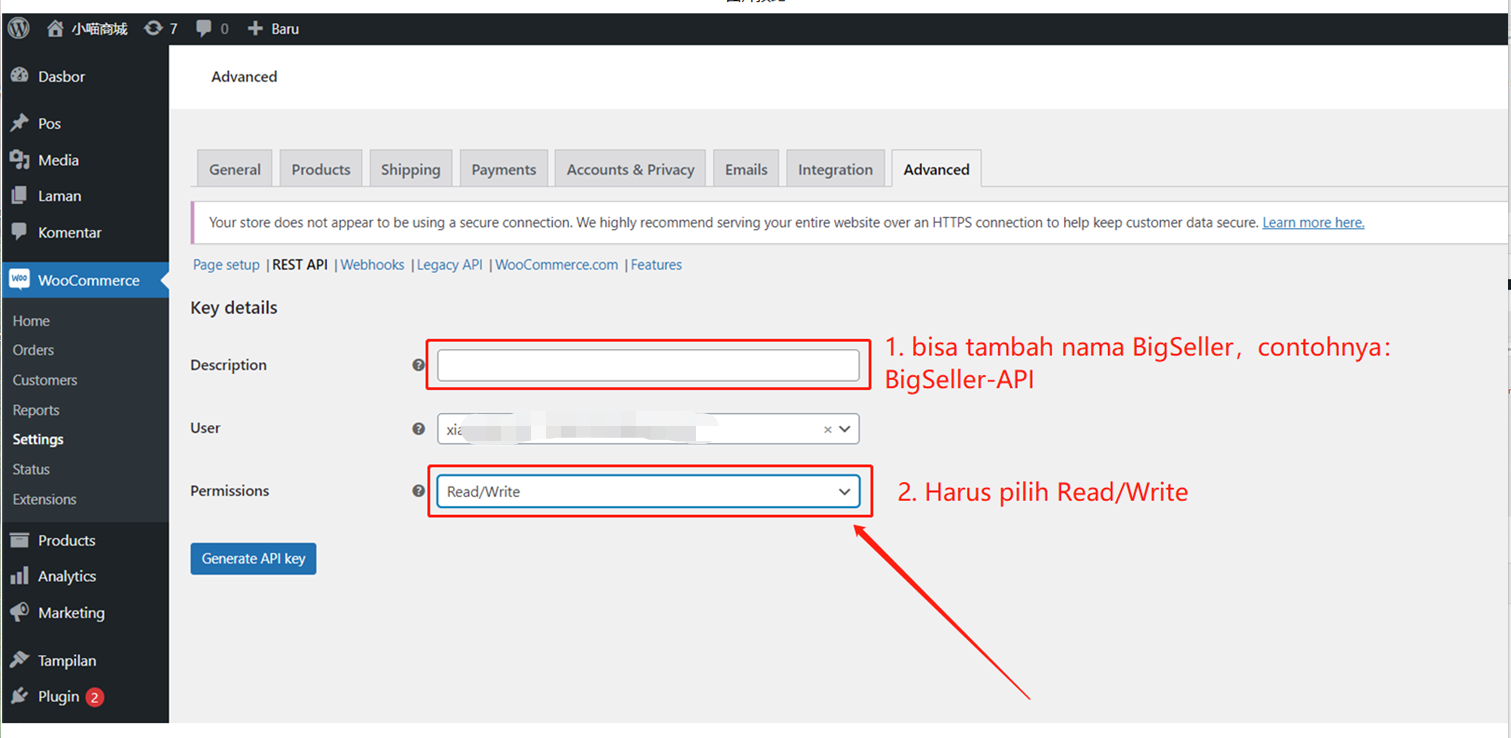Click the Key details heading text
The width and height of the screenshot is (1511, 738).
tap(234, 308)
